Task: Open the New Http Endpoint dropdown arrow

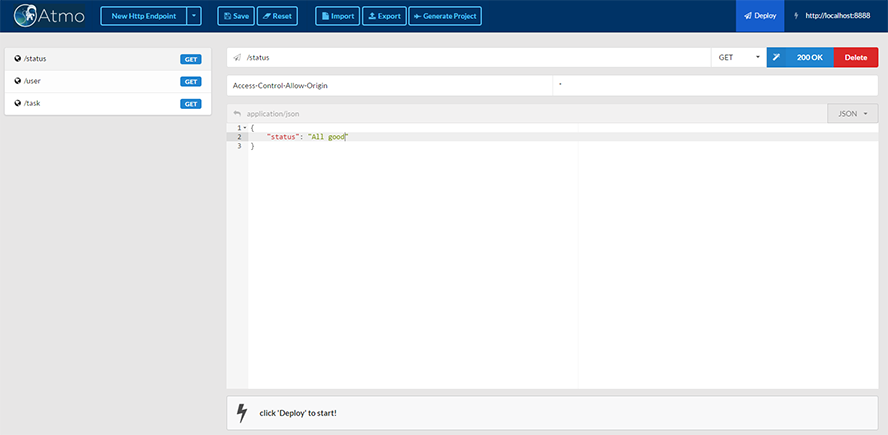Action: (194, 16)
